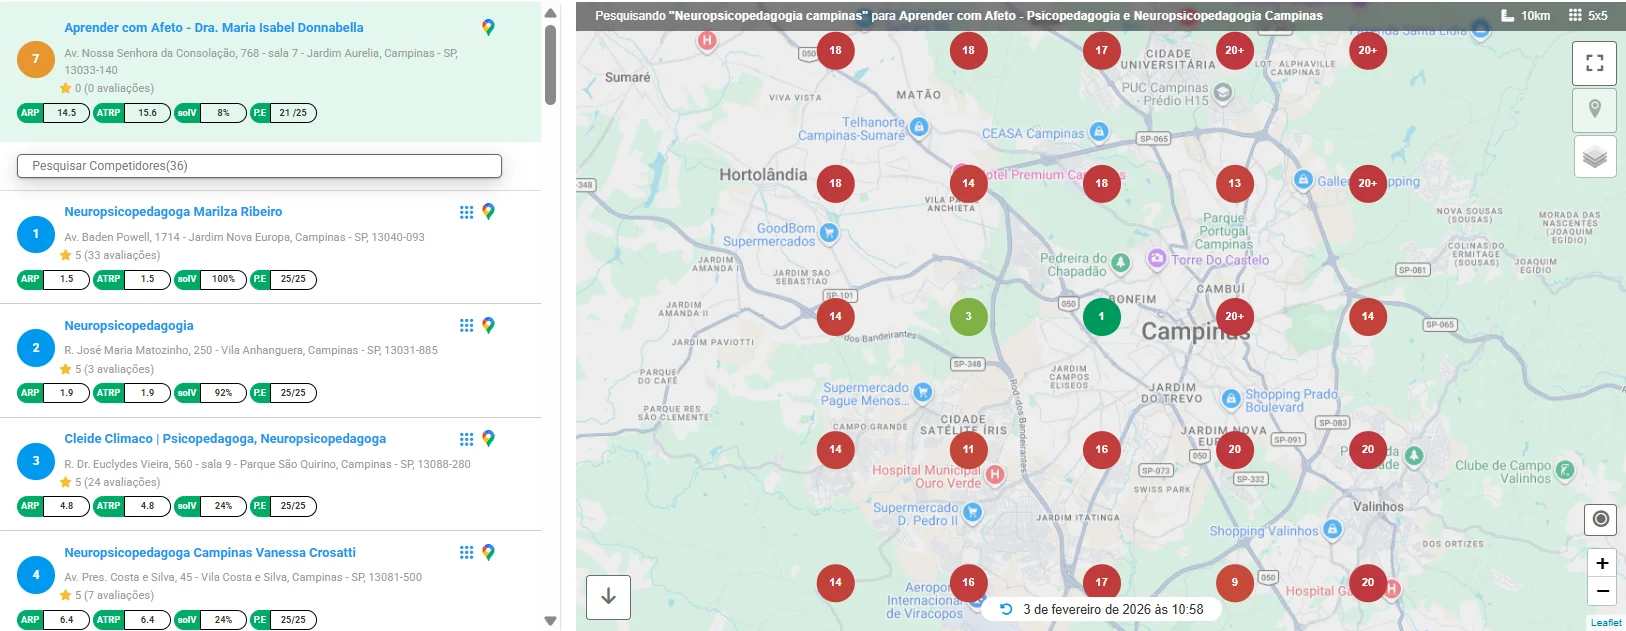Click ATRP 15.6 metric pill
Screen dimensions: 1626x631
click(x=133, y=113)
